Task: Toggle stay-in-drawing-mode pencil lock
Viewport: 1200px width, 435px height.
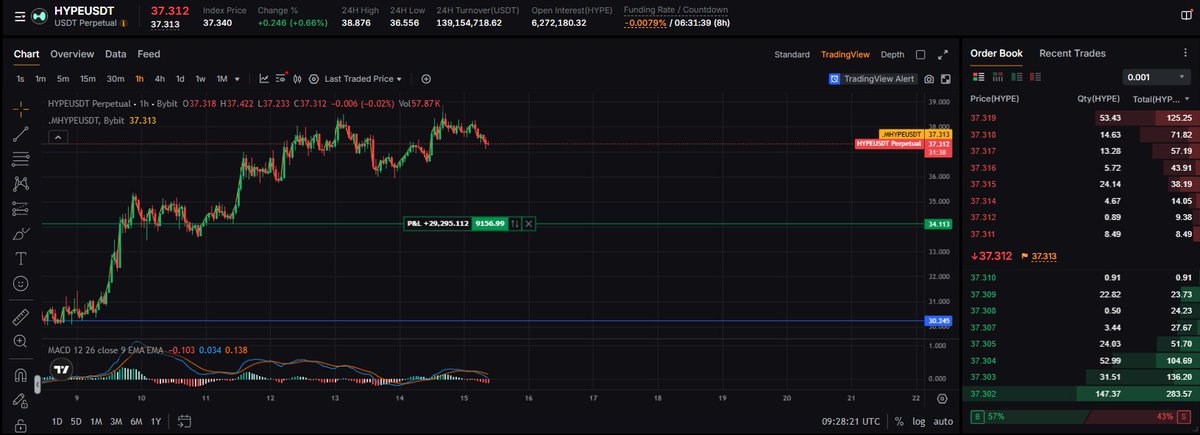Action: click(x=20, y=401)
